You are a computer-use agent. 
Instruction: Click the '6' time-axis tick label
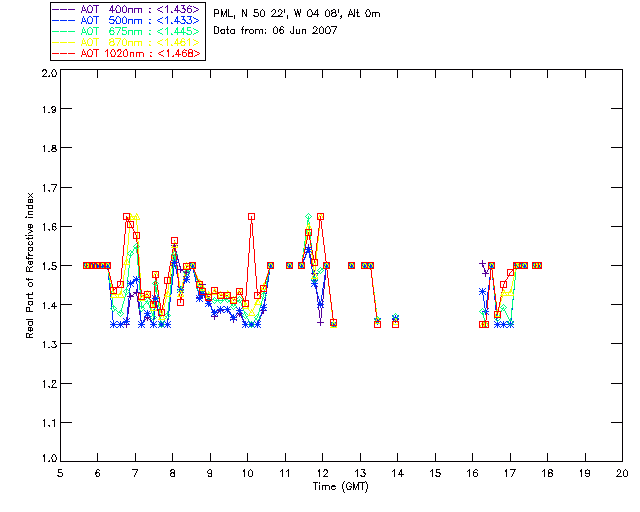98,473
